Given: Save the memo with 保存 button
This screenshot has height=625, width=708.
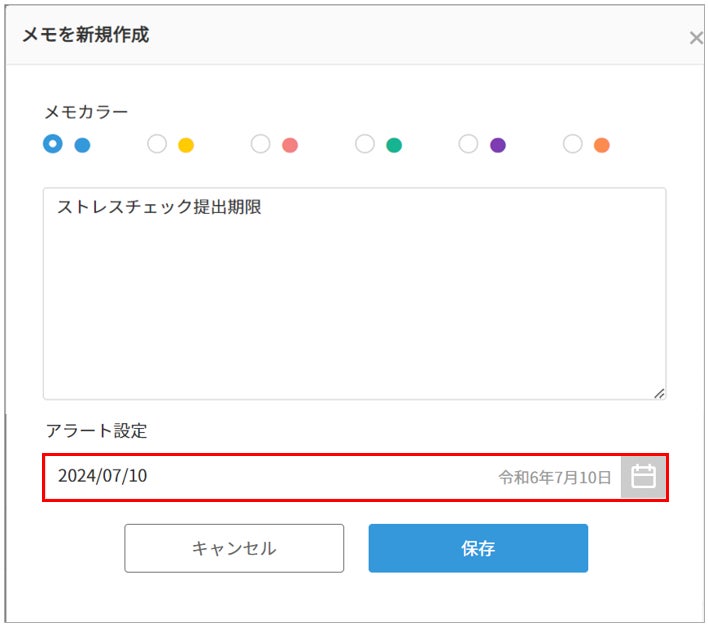Looking at the screenshot, I should pyautogui.click(x=478, y=548).
